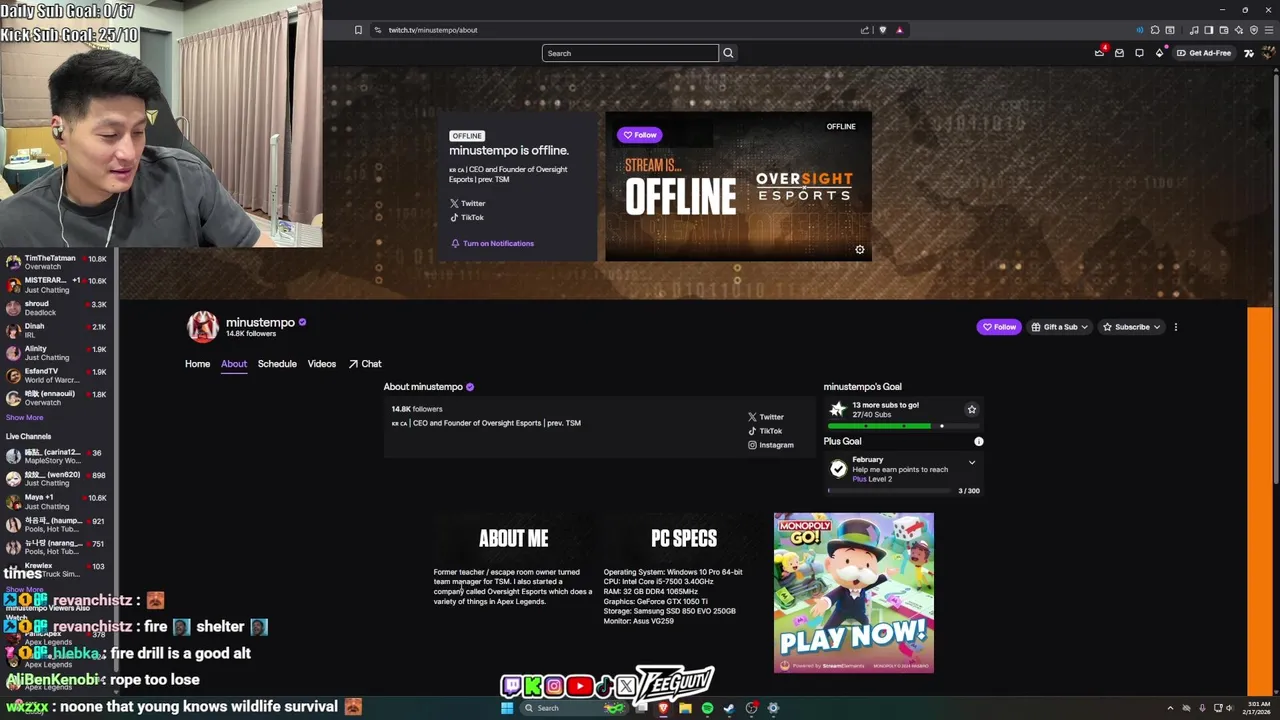
Task: Bookmark this page with the bookmark icon
Action: (x=358, y=30)
